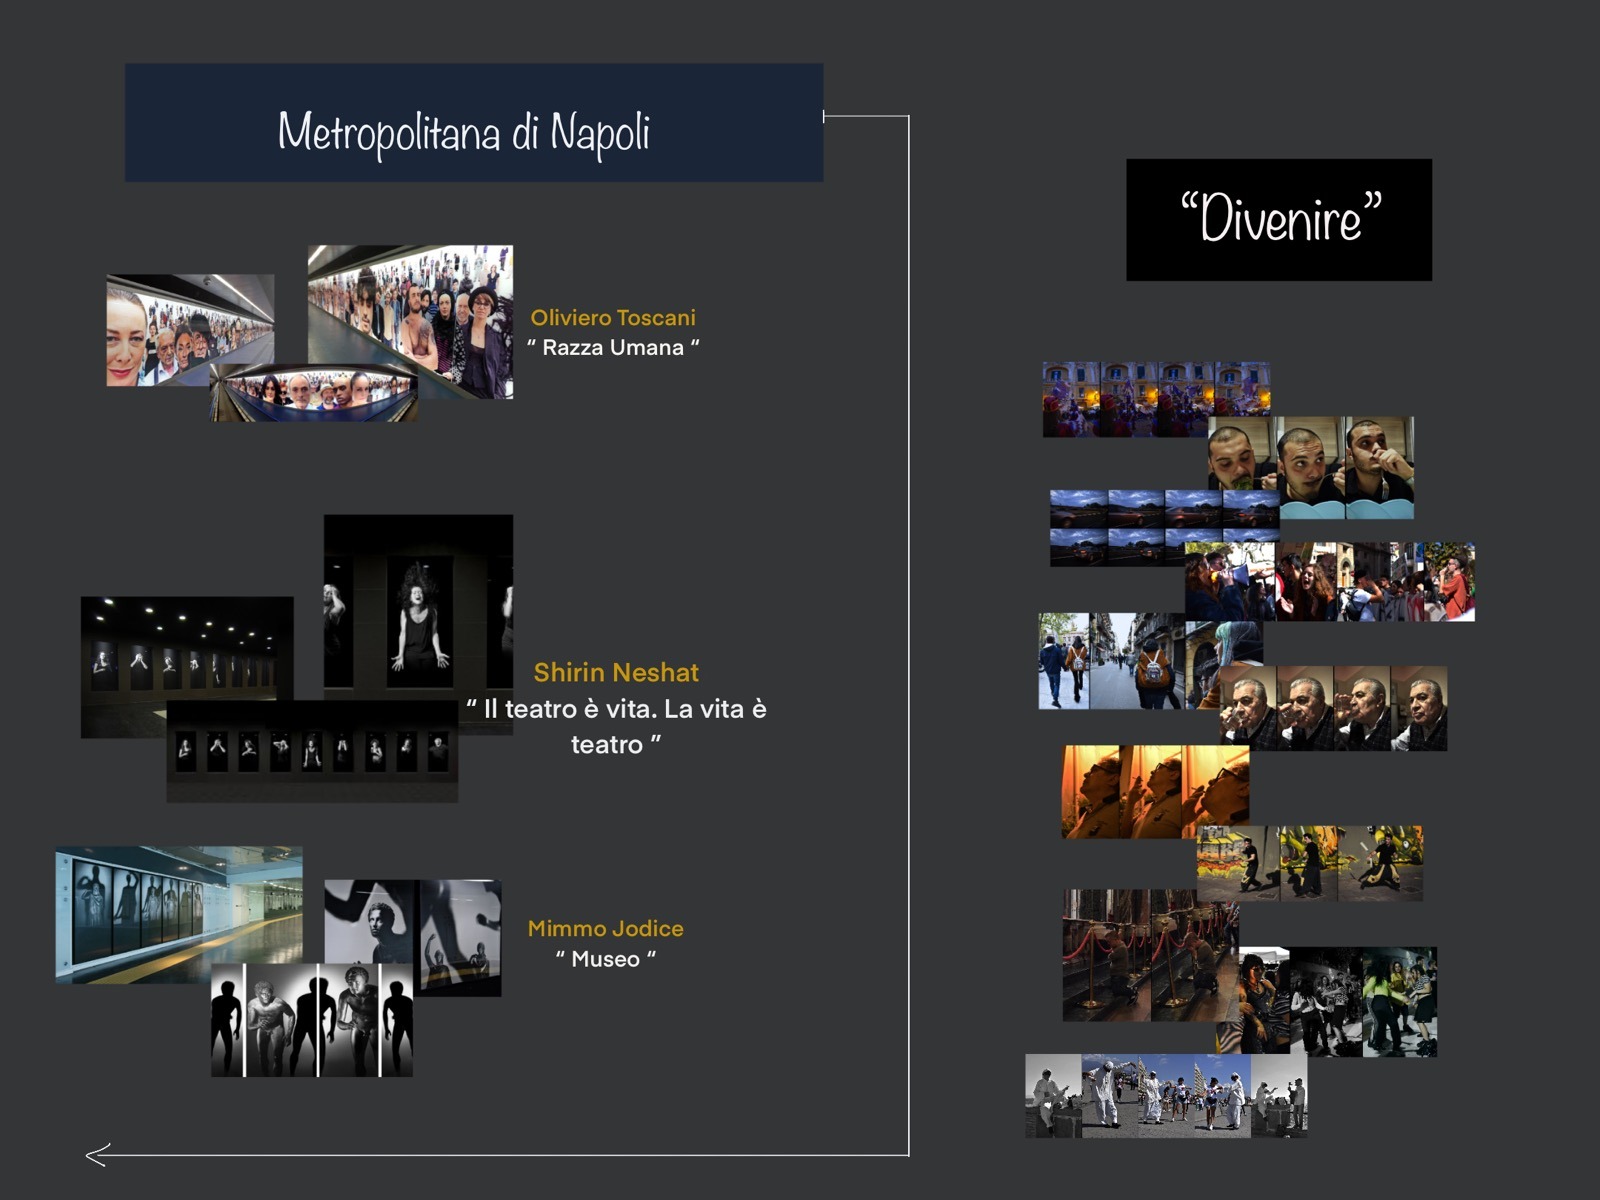This screenshot has height=1200, width=1600.
Task: Open the black silhouettes and bronze runners photo
Action: pos(312,1020)
